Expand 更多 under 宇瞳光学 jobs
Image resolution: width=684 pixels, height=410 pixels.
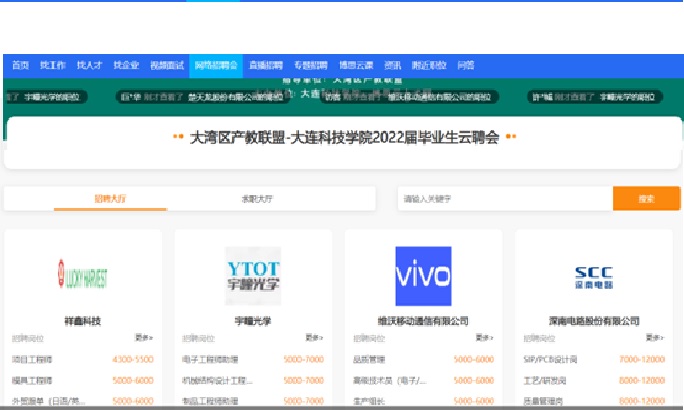314,338
